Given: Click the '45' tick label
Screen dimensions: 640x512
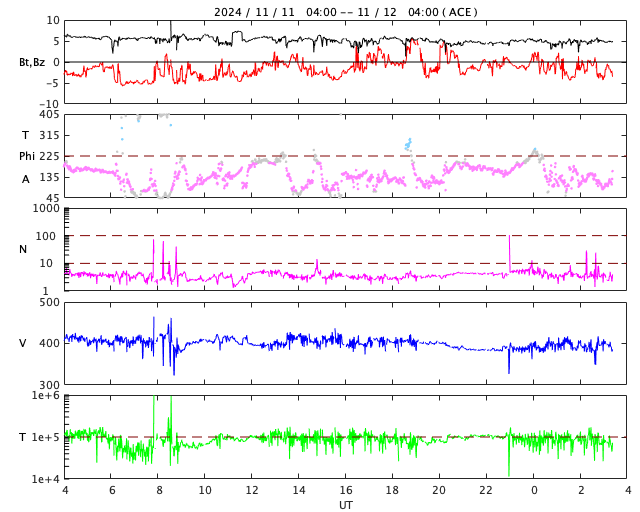Looking at the screenshot, I should tap(53, 198).
